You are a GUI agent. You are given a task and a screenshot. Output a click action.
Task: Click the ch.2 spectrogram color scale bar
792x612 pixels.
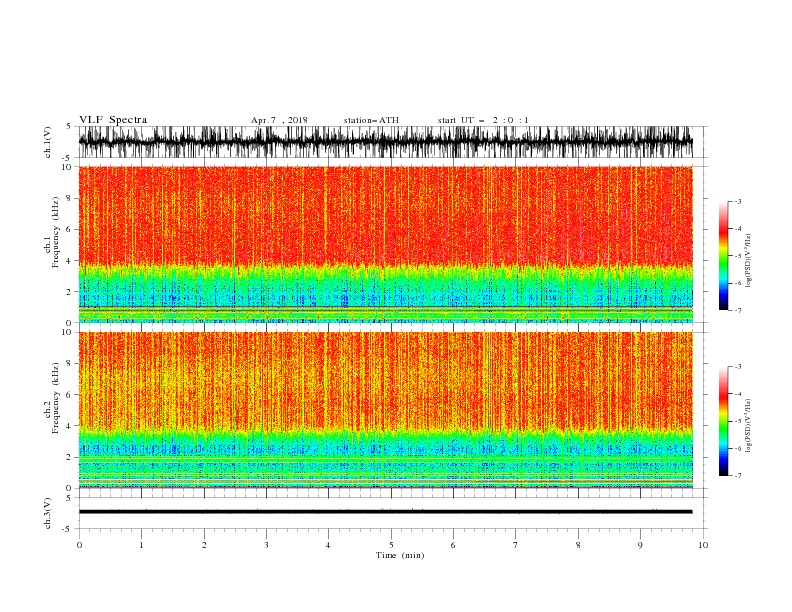723,421
